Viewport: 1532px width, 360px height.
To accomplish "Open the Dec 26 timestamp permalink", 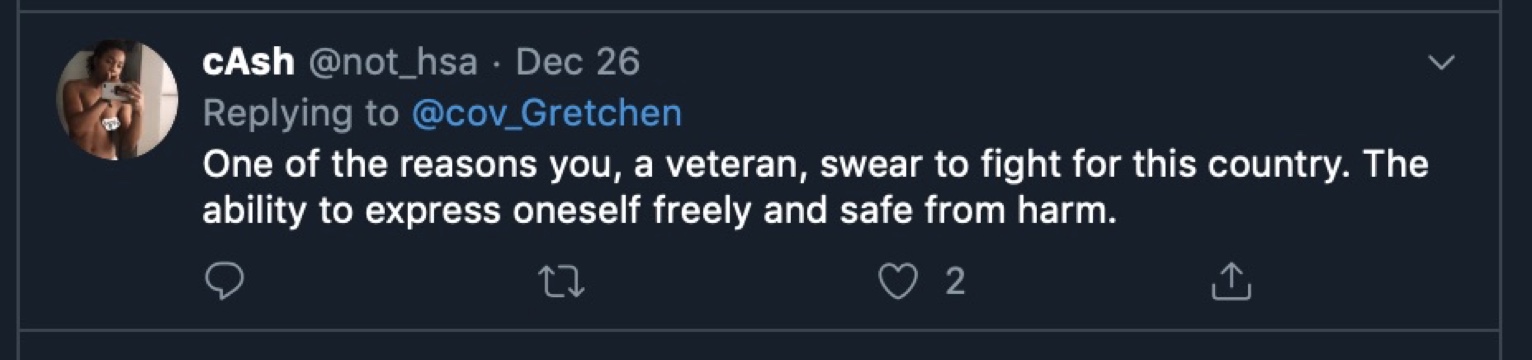I will (577, 63).
